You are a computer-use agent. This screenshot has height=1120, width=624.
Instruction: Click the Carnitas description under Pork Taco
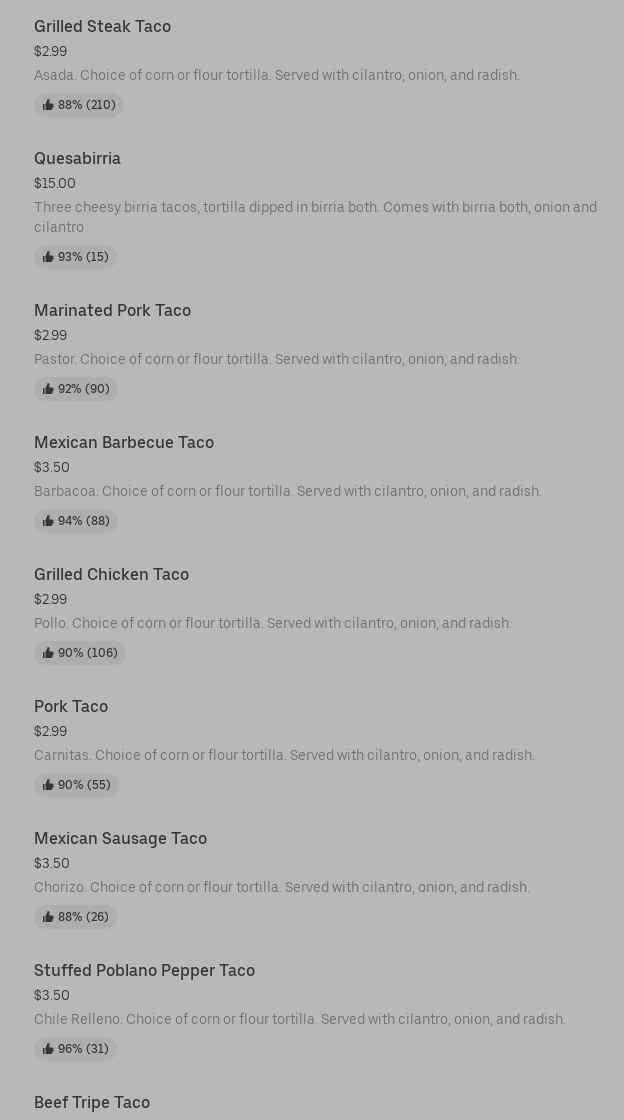[284, 756]
